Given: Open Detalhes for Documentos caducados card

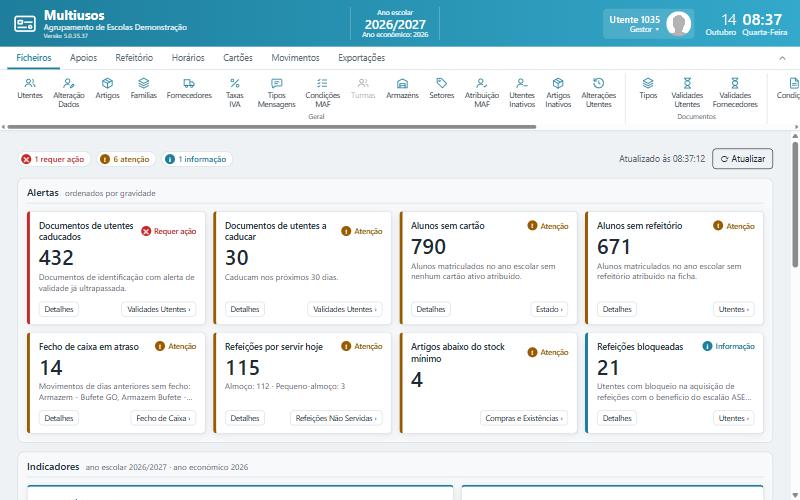Looking at the screenshot, I should click(x=59, y=309).
